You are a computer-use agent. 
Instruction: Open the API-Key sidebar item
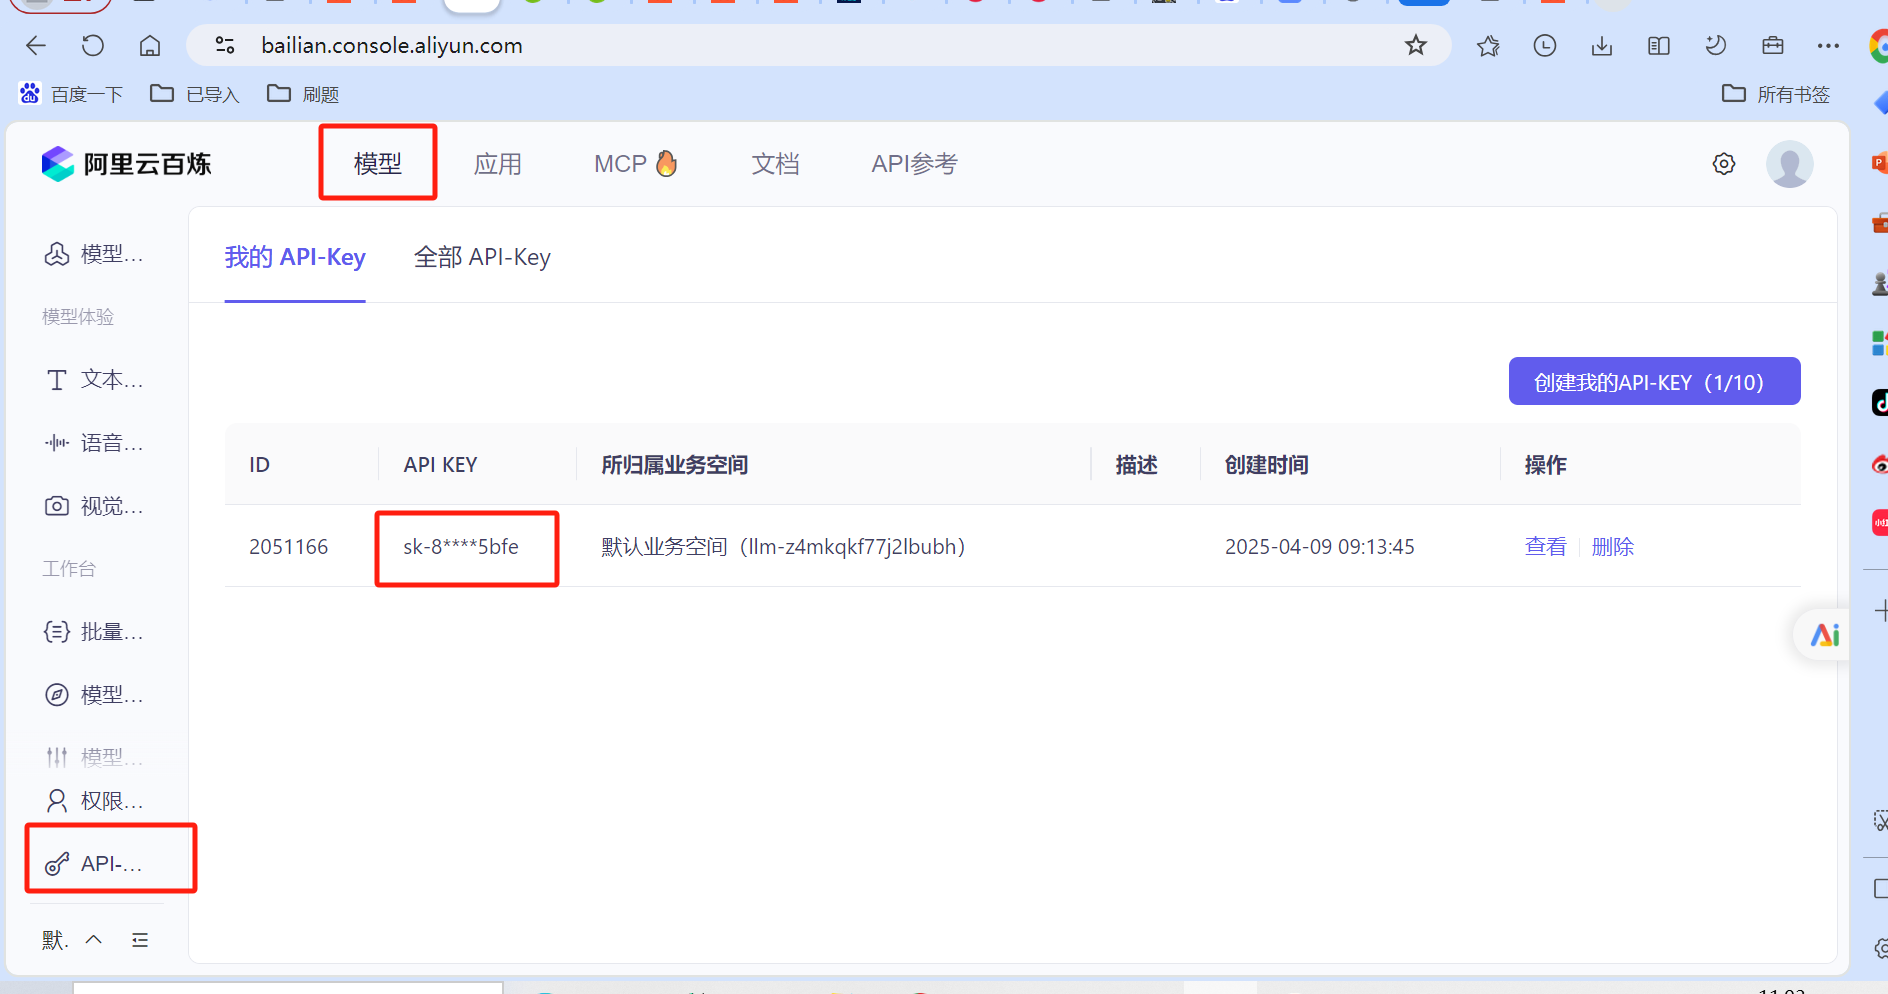click(95, 863)
